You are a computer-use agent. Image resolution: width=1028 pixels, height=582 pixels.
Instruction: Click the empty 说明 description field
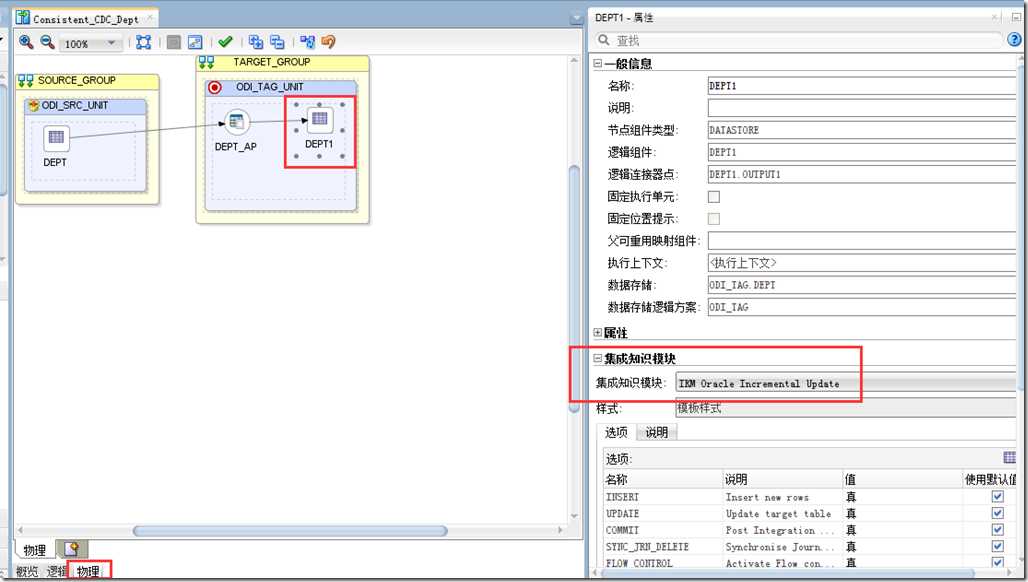tap(861, 108)
